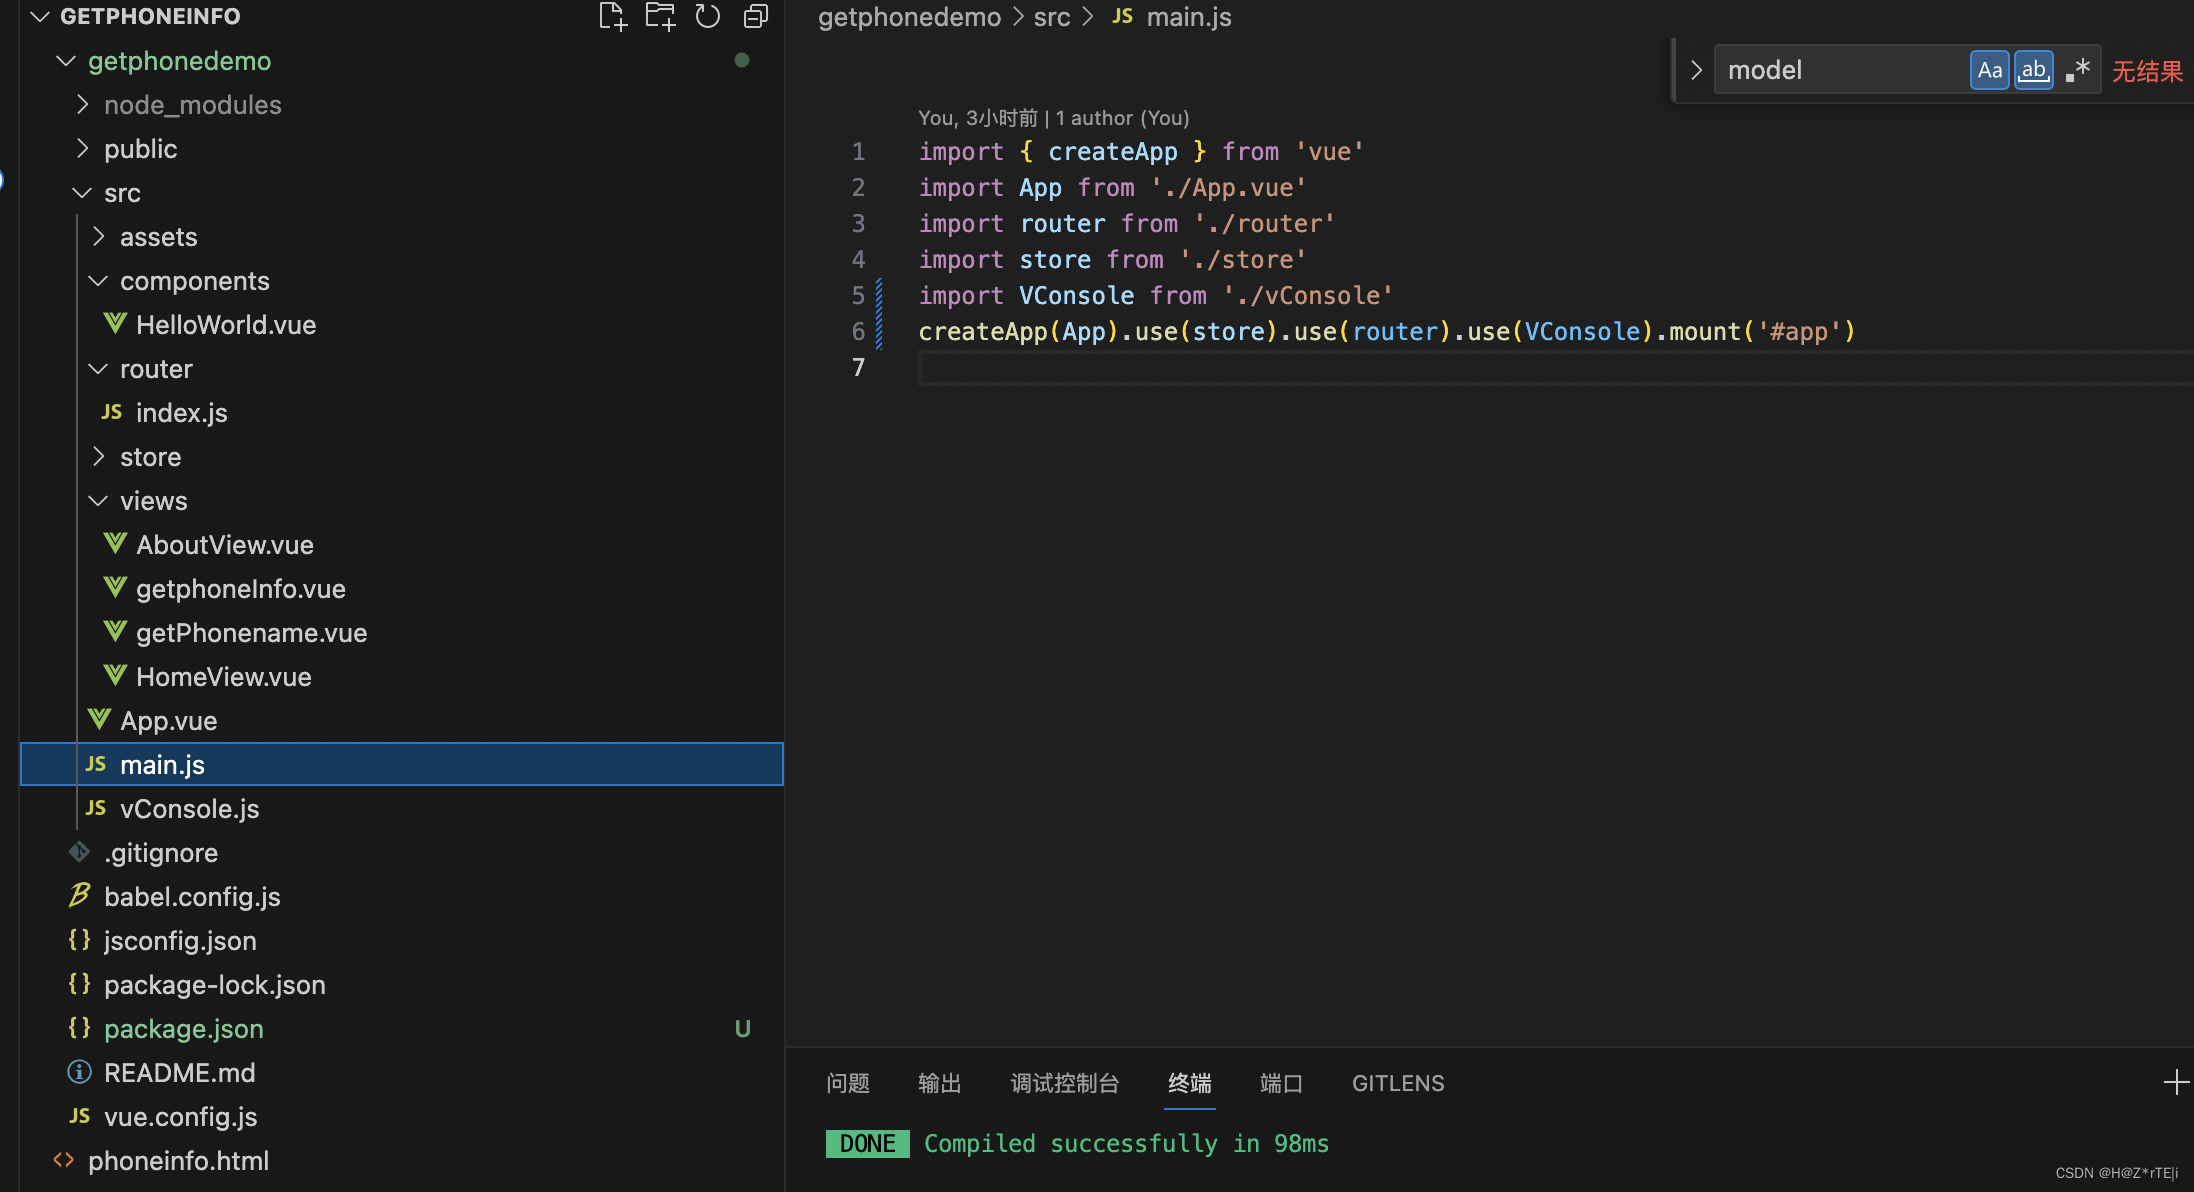Open the 问题 (Problems) panel tab
The height and width of the screenshot is (1192, 2194).
click(848, 1083)
